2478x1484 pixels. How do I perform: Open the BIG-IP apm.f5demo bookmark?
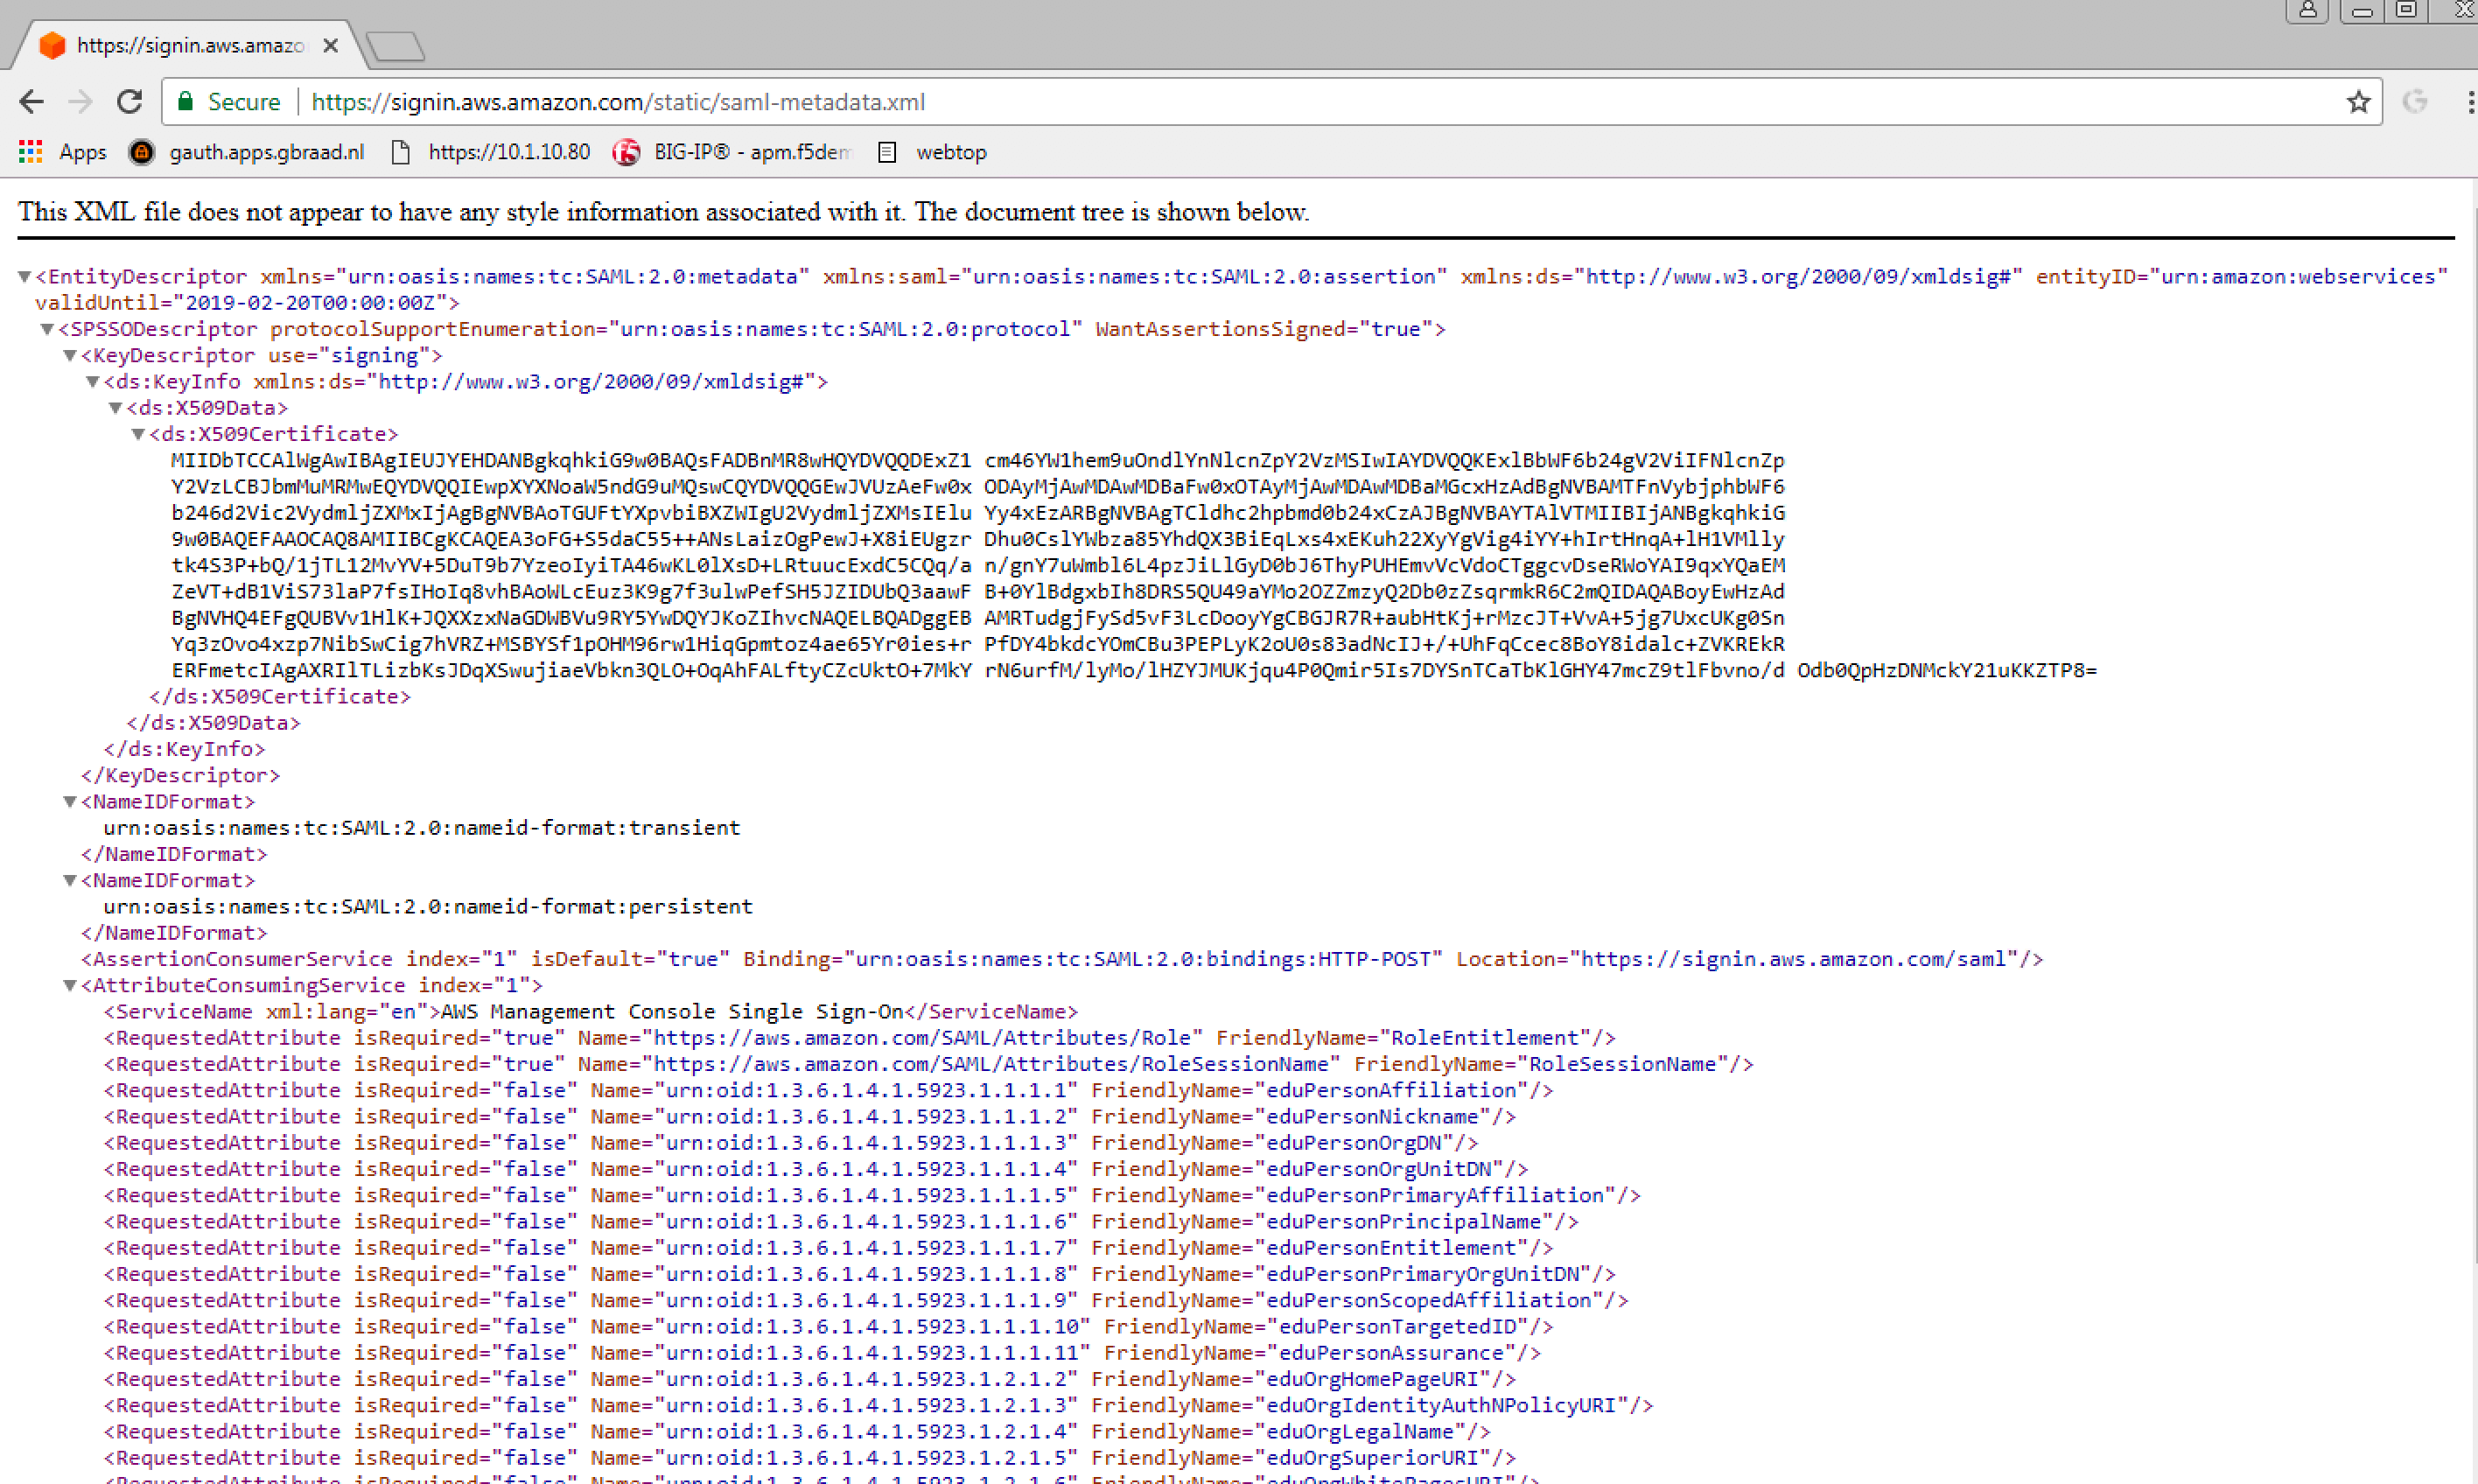(732, 152)
